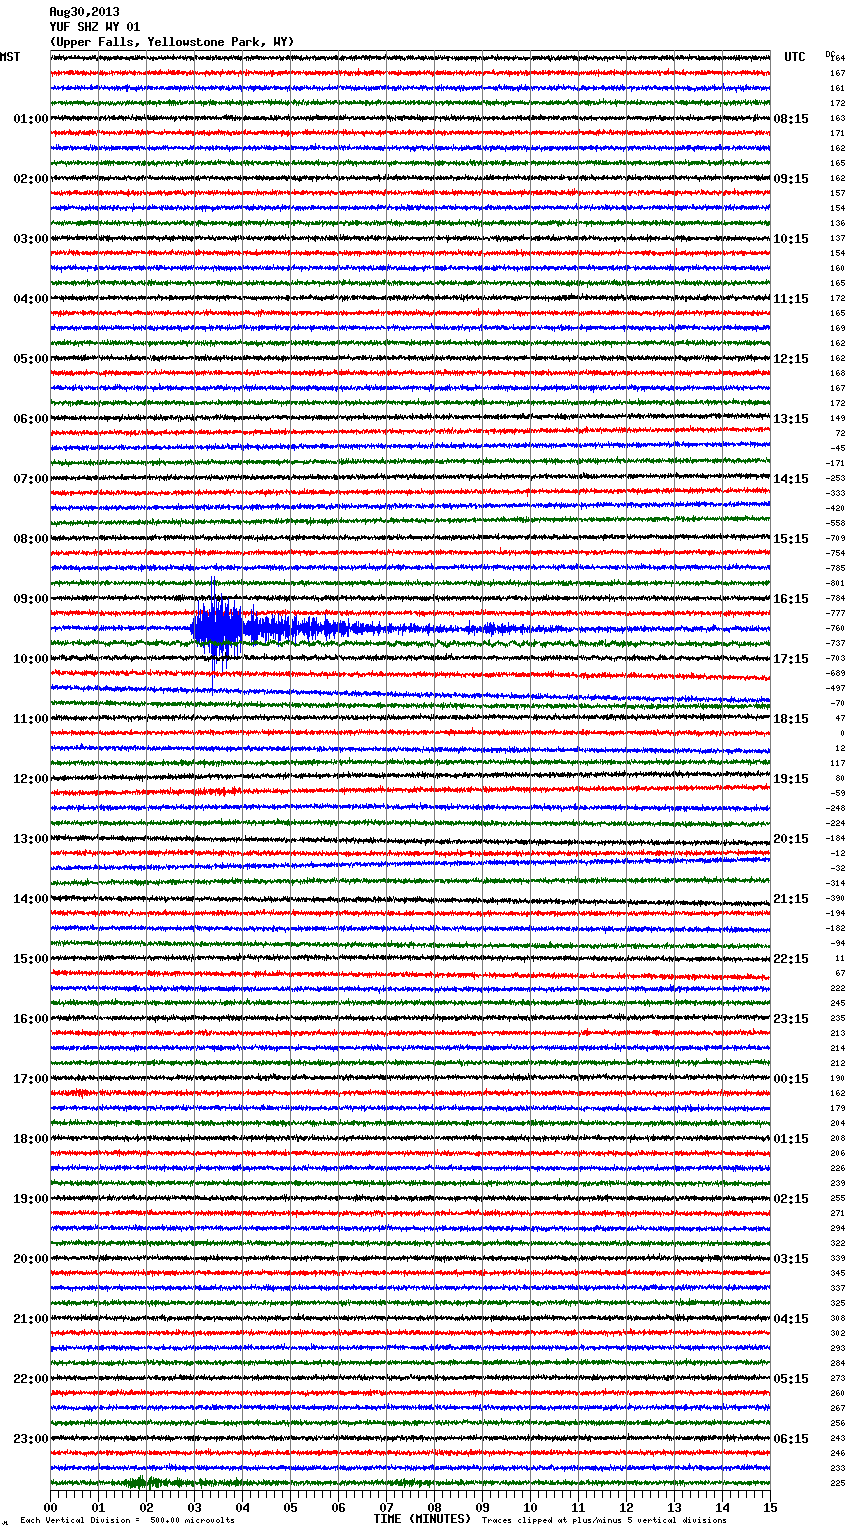Click the minute 00 tick label on bottom axis
The width and height of the screenshot is (850, 1534).
(50, 1507)
